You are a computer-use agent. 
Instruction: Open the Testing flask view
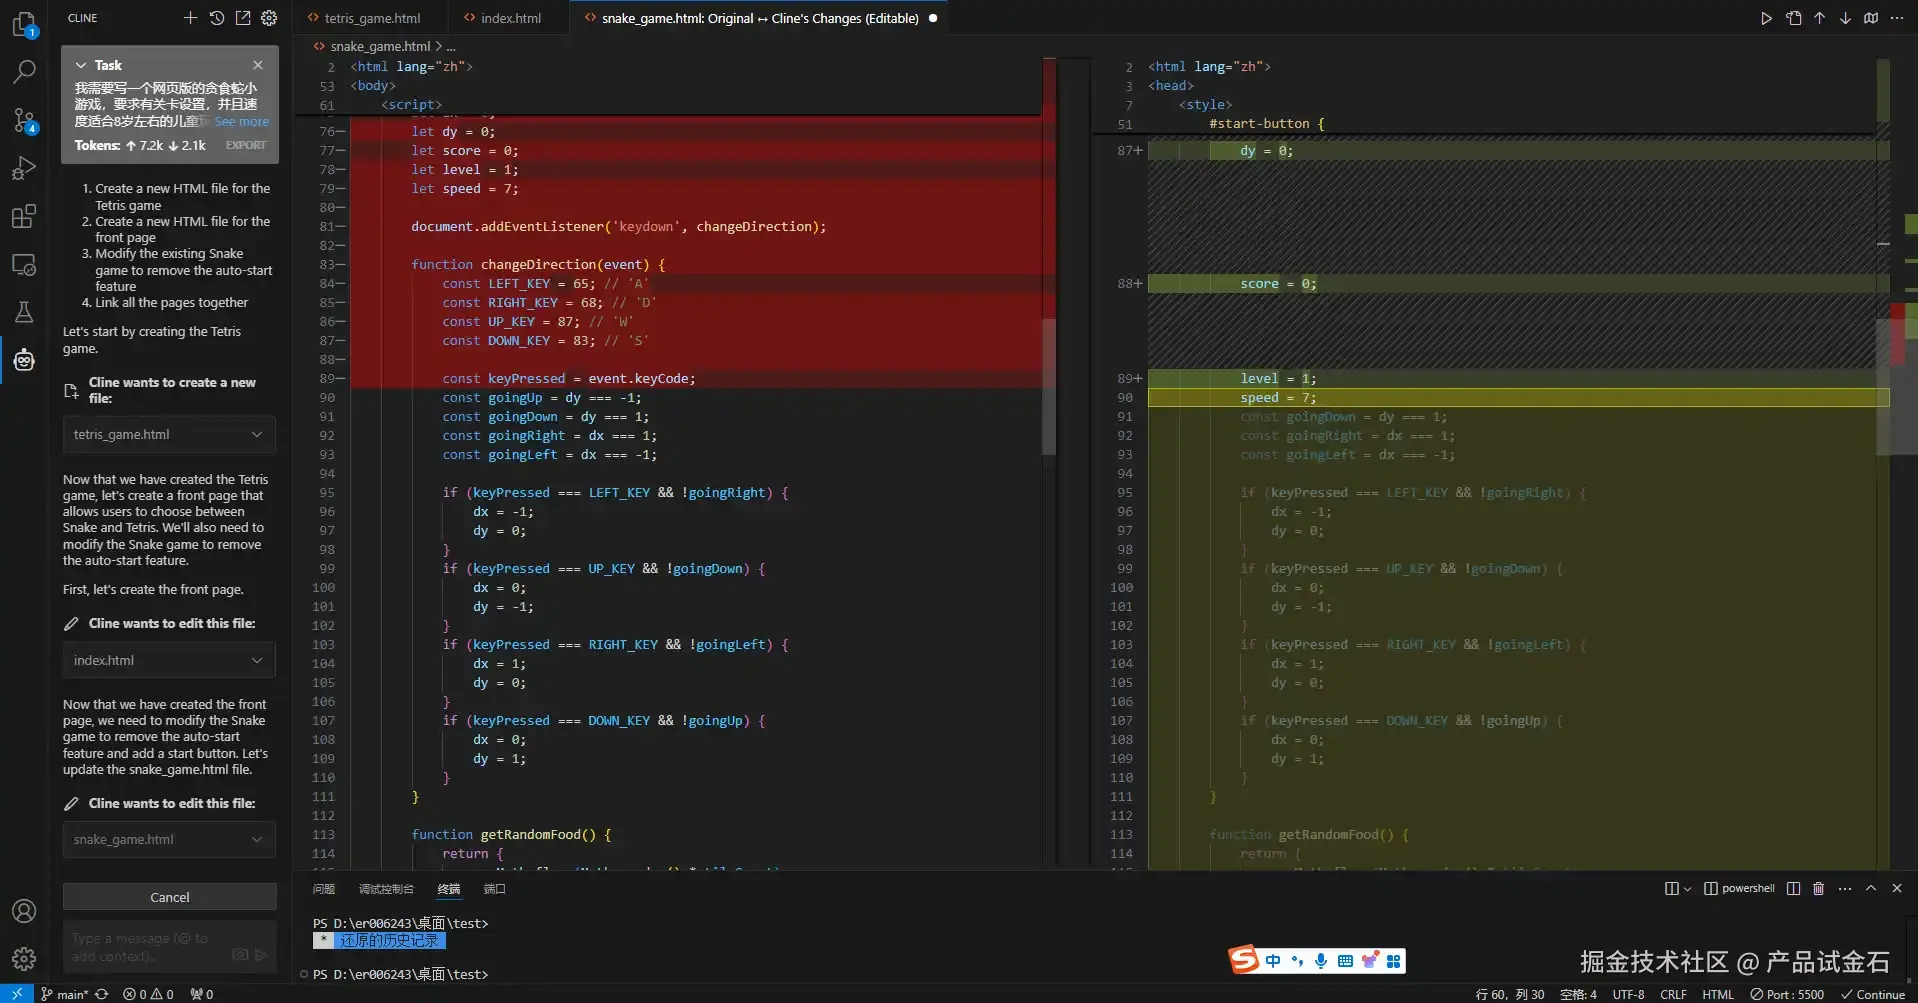[x=24, y=312]
